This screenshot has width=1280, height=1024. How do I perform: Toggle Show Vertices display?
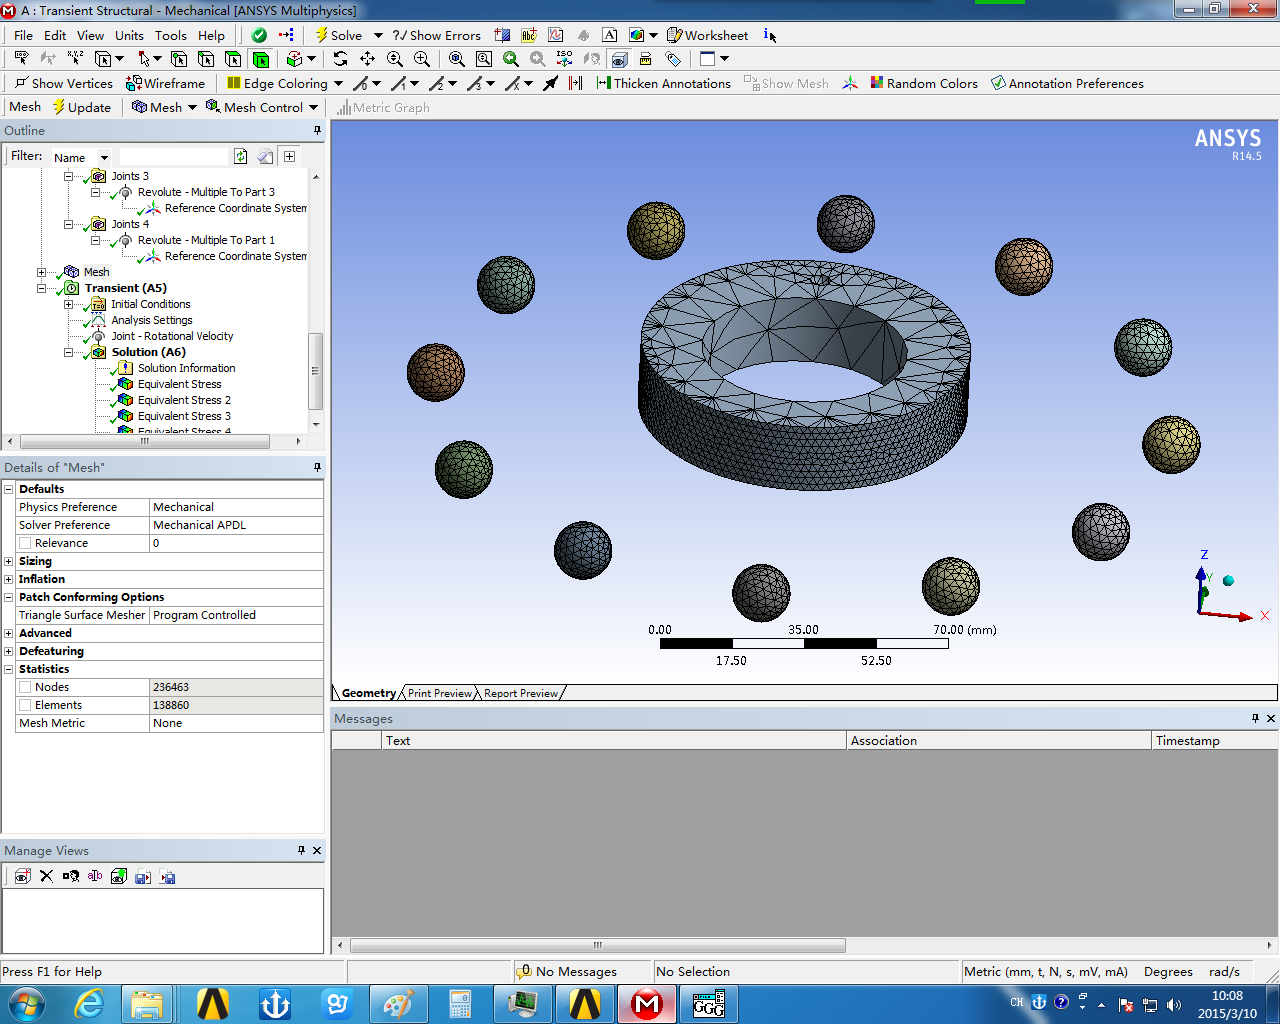tap(63, 83)
